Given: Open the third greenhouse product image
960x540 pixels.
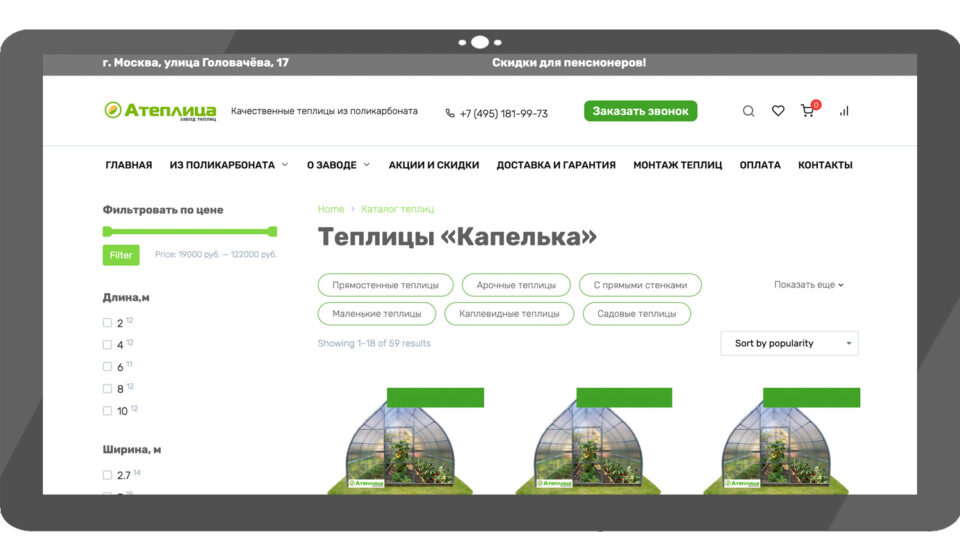Looking at the screenshot, I should [778, 441].
